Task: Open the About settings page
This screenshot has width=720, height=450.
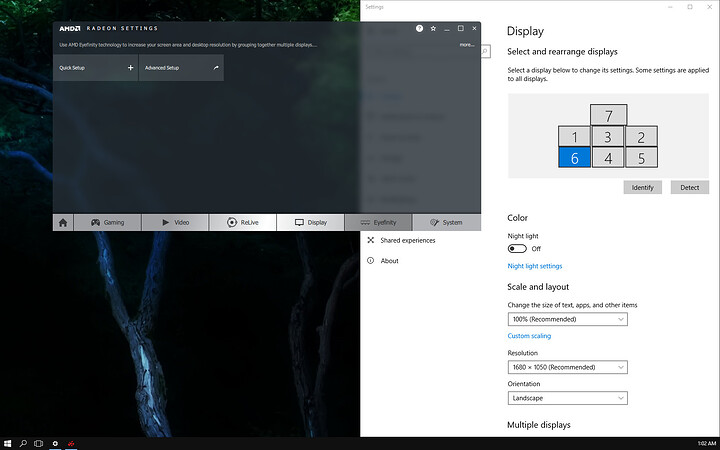Action: tap(389, 260)
